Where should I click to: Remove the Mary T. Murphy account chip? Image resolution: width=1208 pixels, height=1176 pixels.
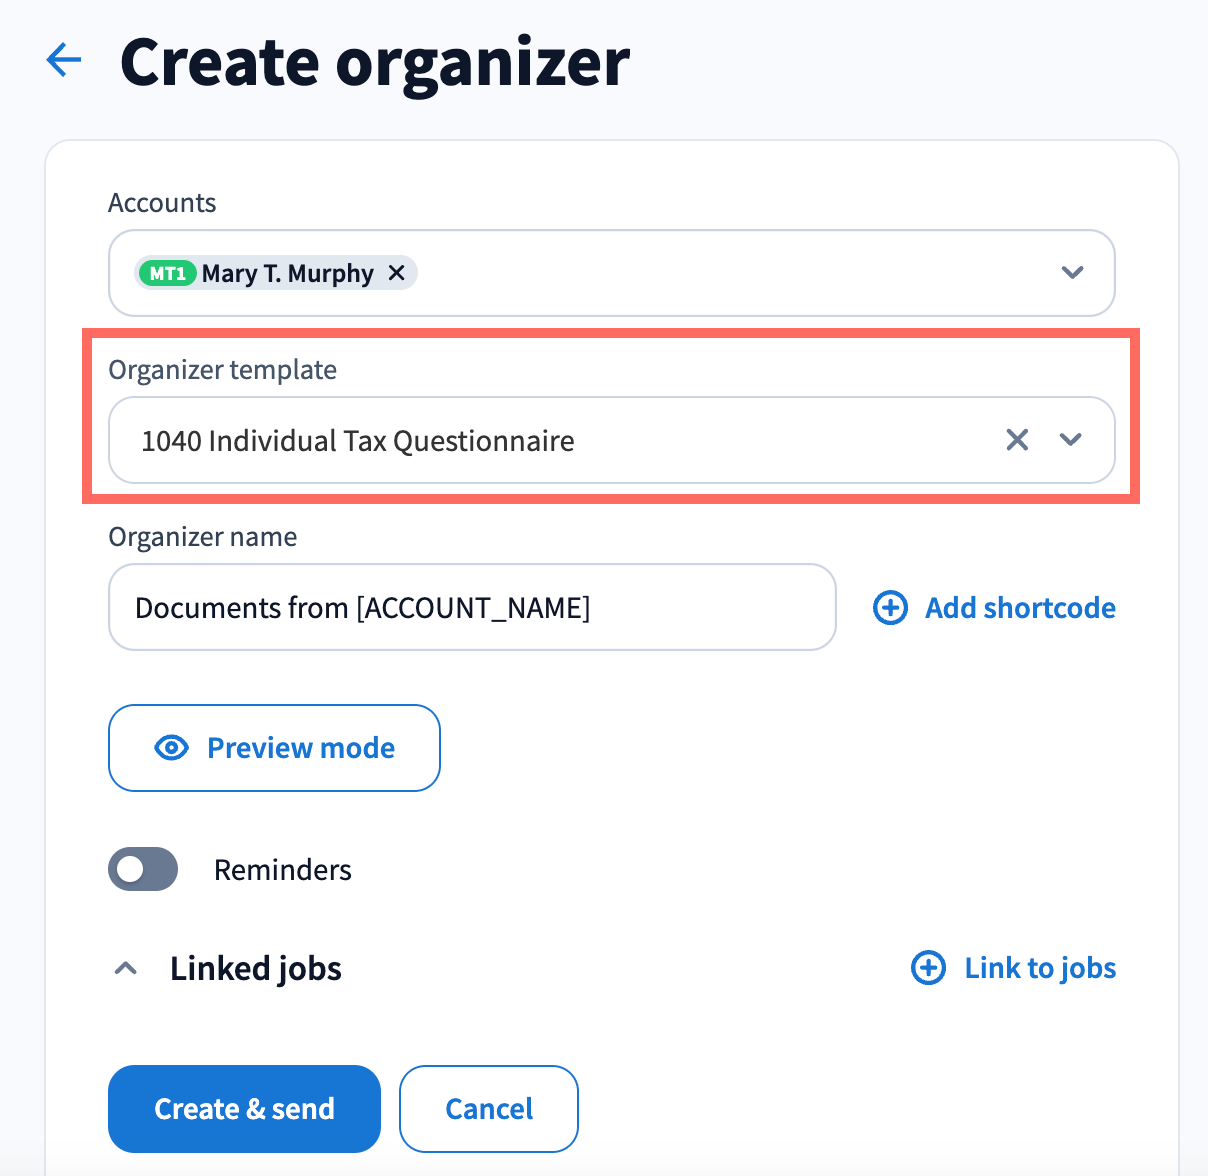pos(397,273)
